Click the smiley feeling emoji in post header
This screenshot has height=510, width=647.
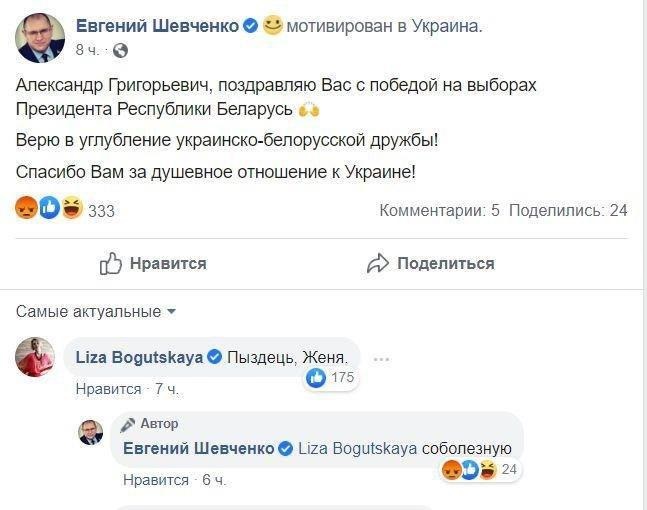pyautogui.click(x=273, y=26)
